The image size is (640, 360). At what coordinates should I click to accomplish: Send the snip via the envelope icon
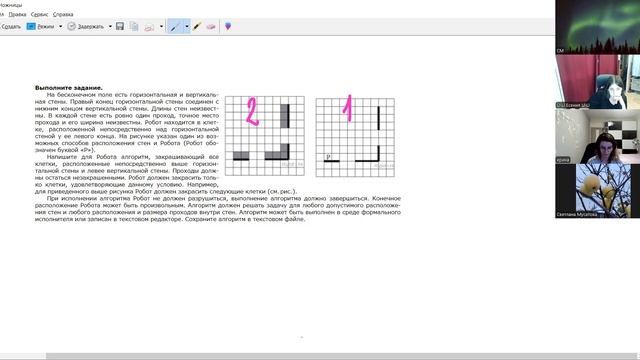(149, 27)
